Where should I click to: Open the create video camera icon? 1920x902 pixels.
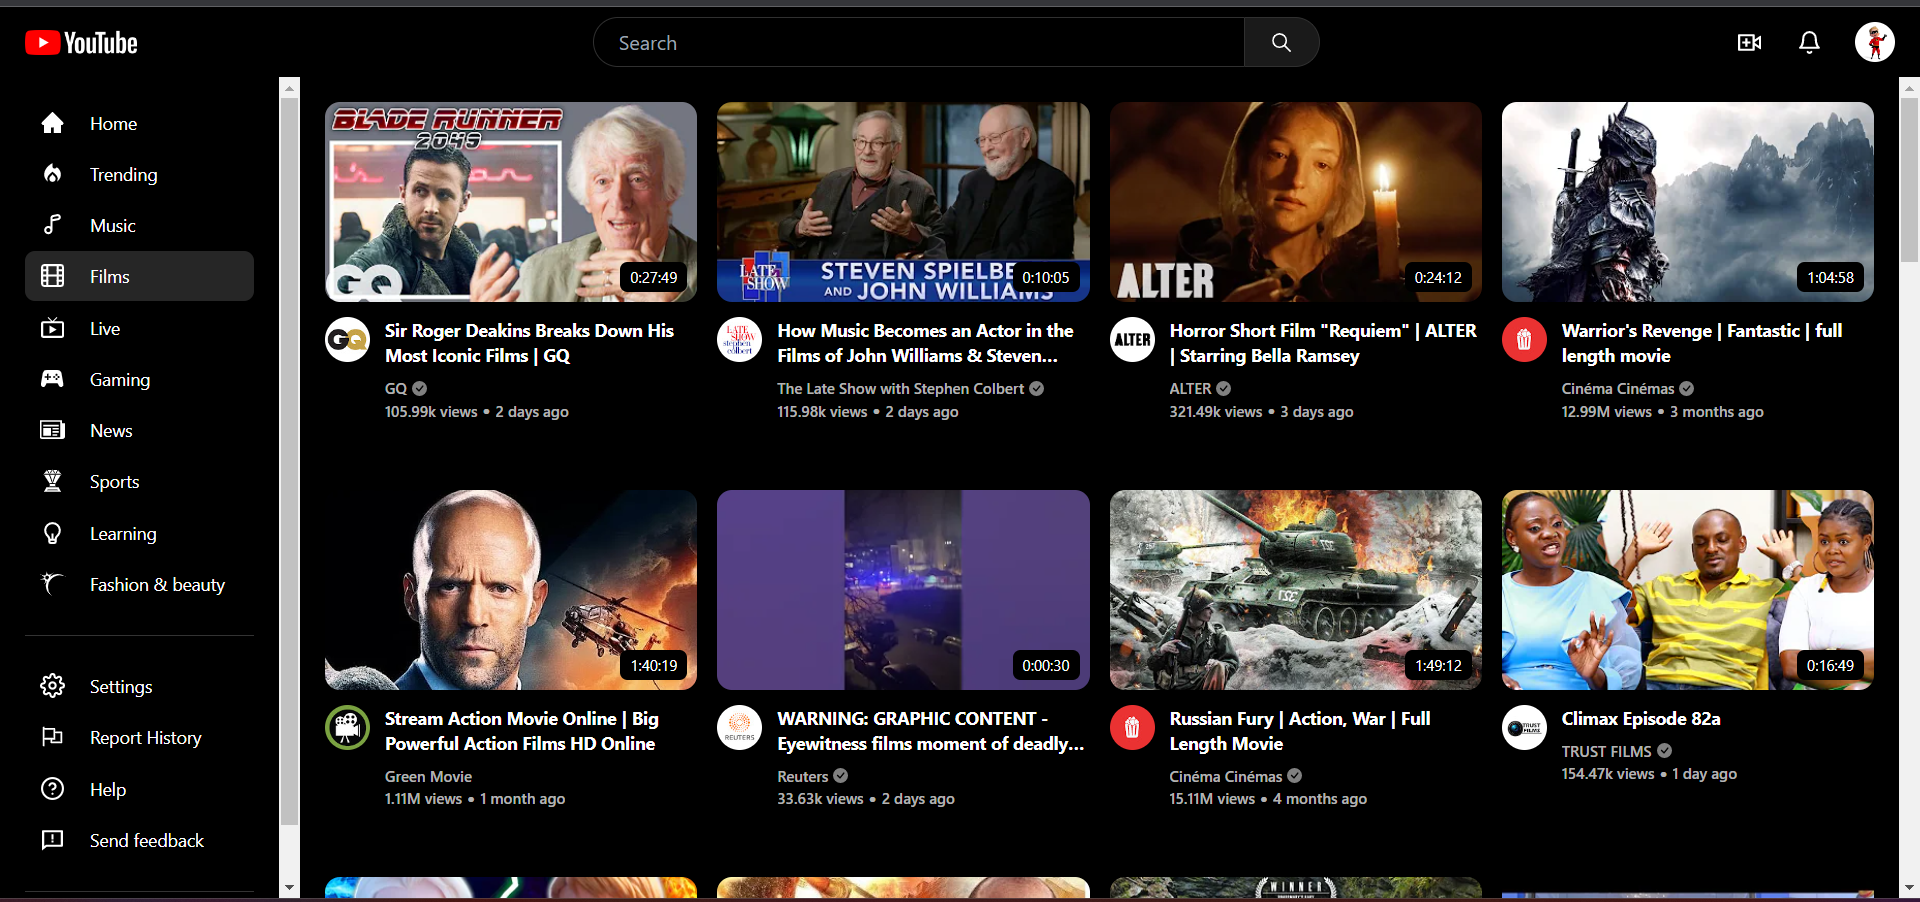[x=1749, y=42]
